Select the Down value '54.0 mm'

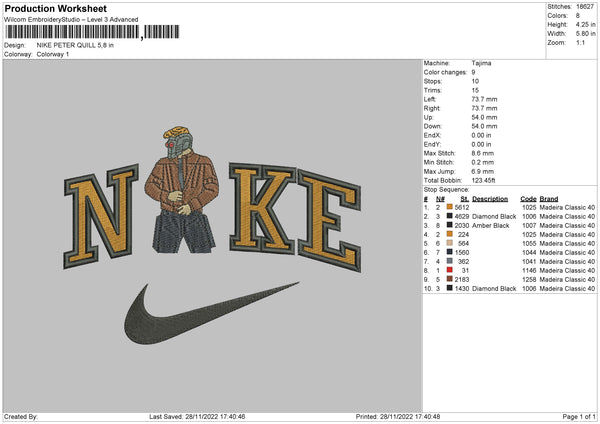pos(484,126)
